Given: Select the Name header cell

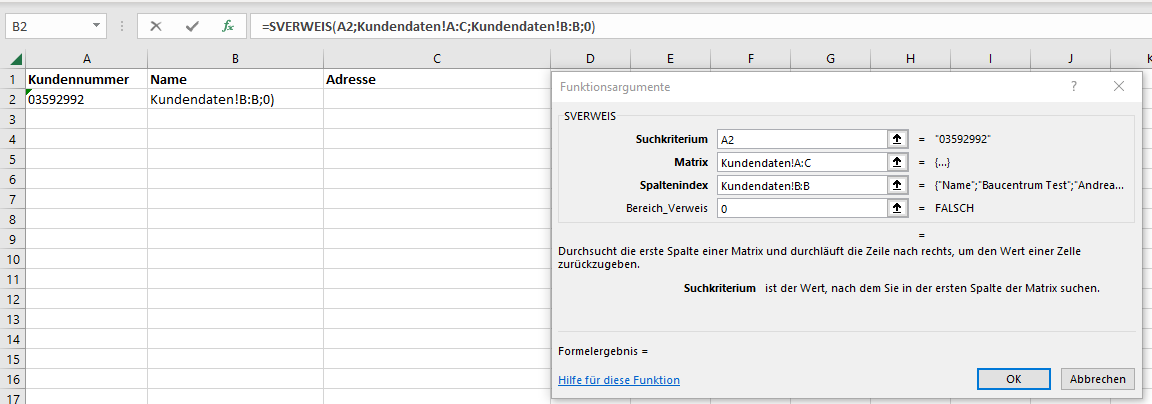Looking at the screenshot, I should point(235,79).
